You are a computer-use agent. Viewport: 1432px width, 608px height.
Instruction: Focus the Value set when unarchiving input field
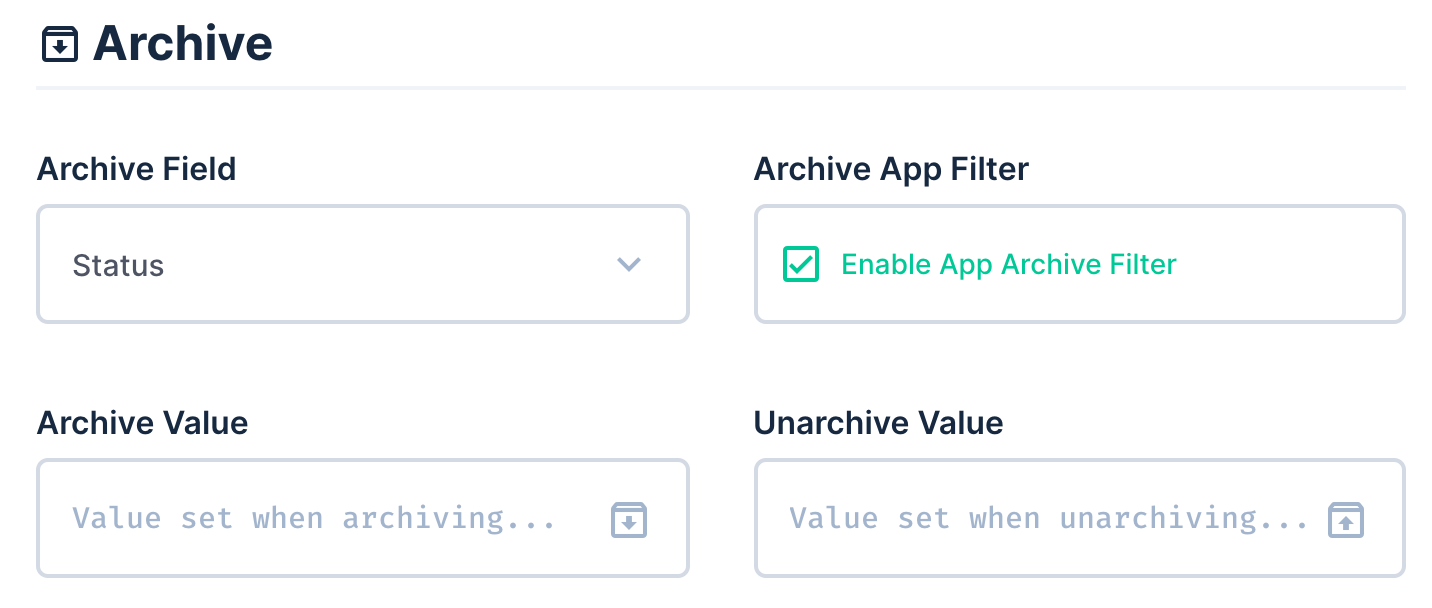(1020, 518)
